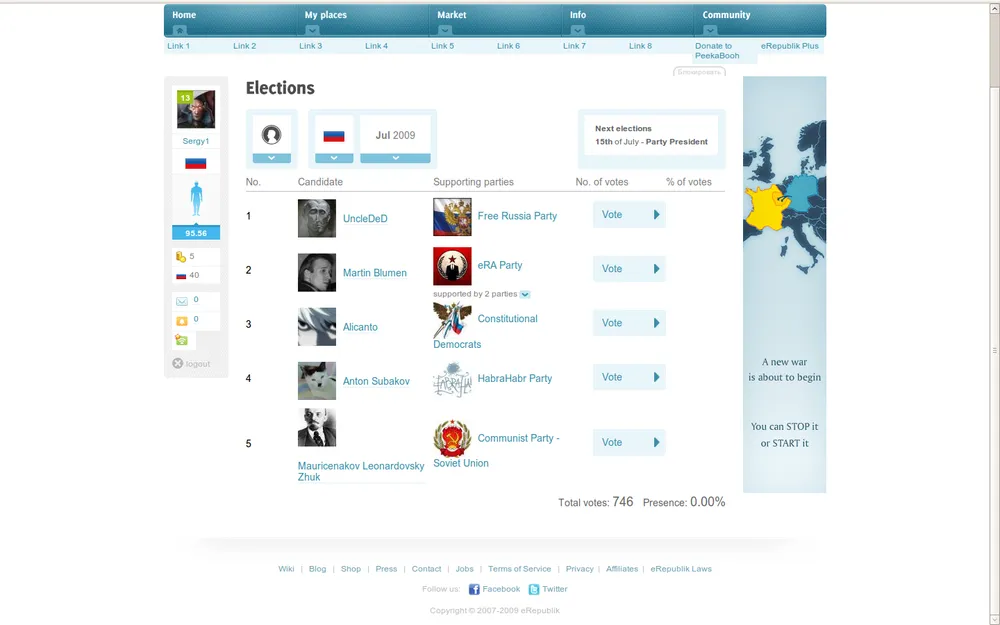1000x625 pixels.
Task: Open the election type selector arrow
Action: coord(272,158)
